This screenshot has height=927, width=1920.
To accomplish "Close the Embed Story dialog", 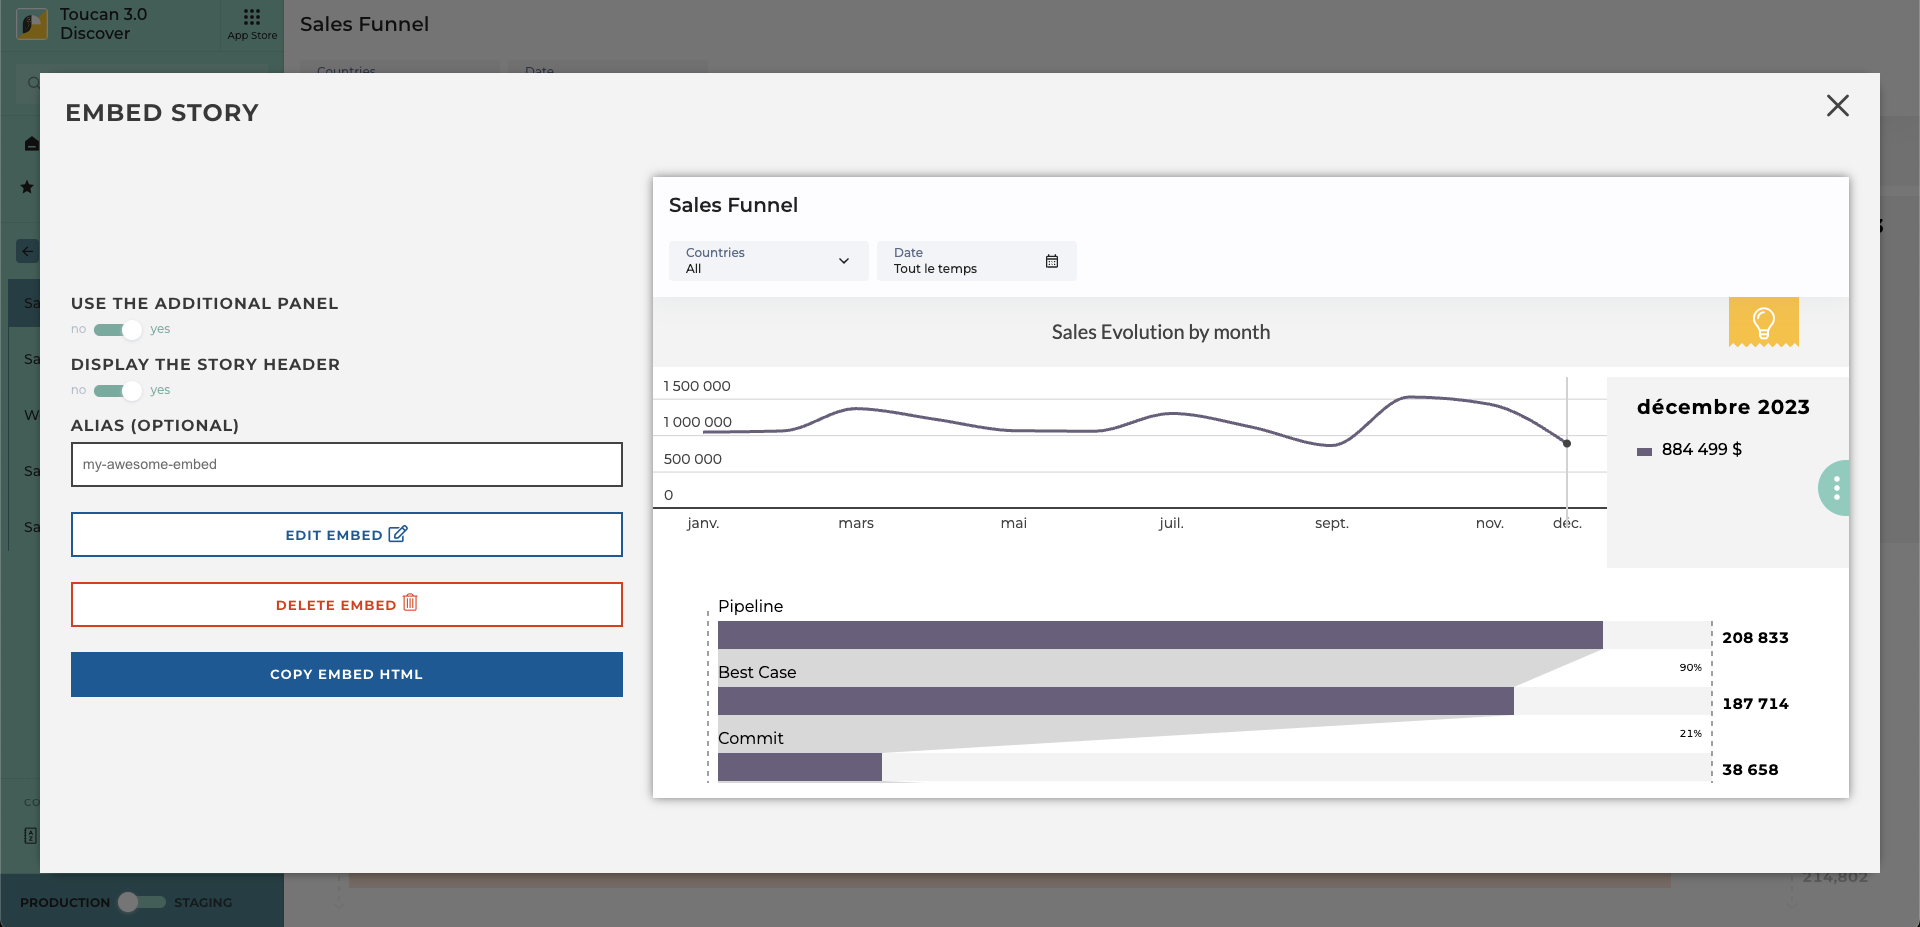I will [x=1837, y=106].
